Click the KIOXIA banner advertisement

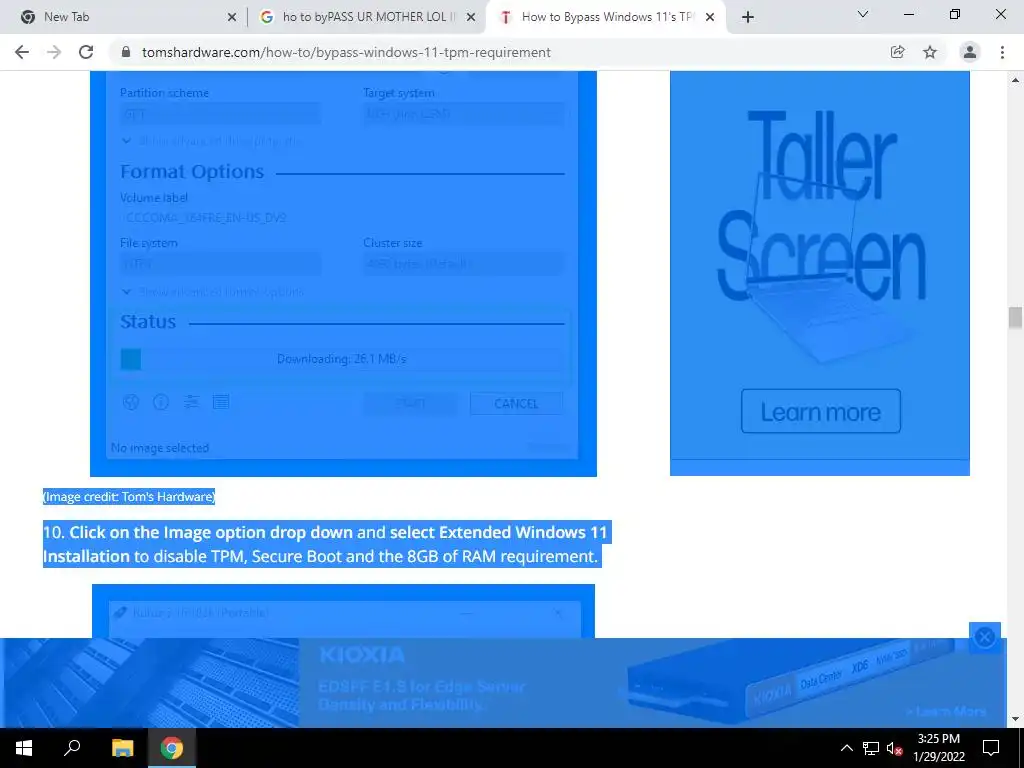pos(503,683)
